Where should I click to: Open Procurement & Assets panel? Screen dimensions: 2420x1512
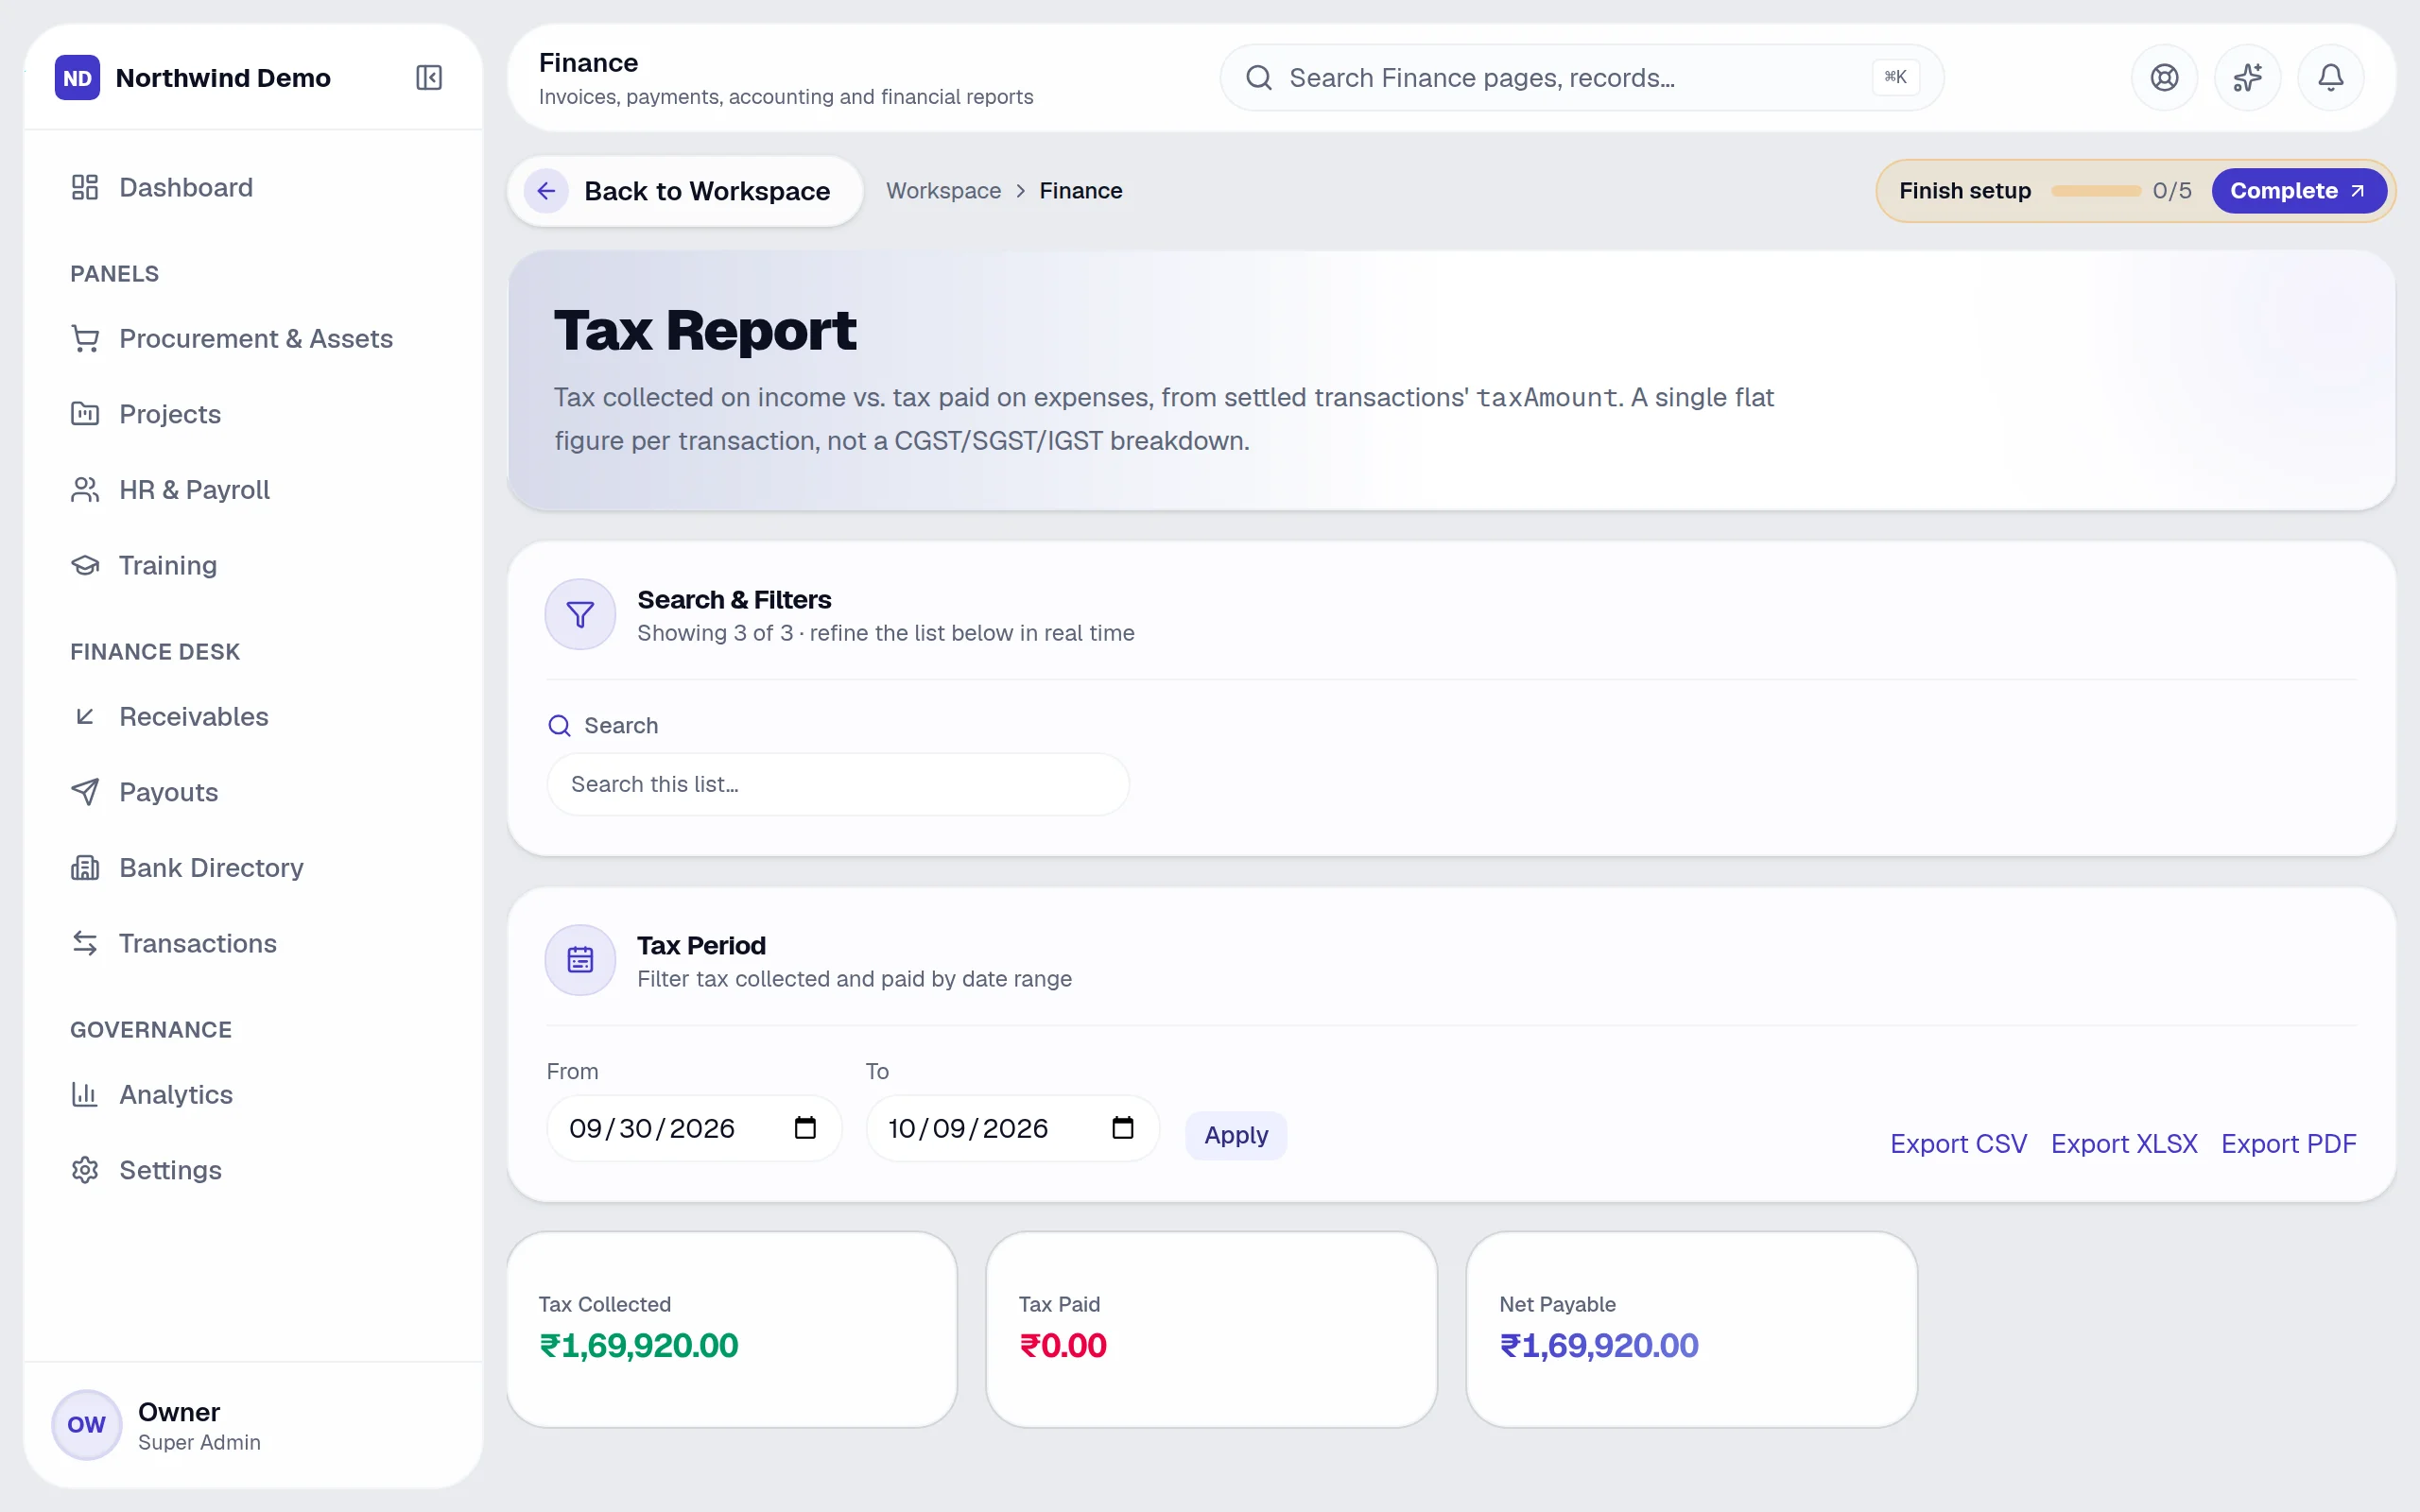[253, 339]
